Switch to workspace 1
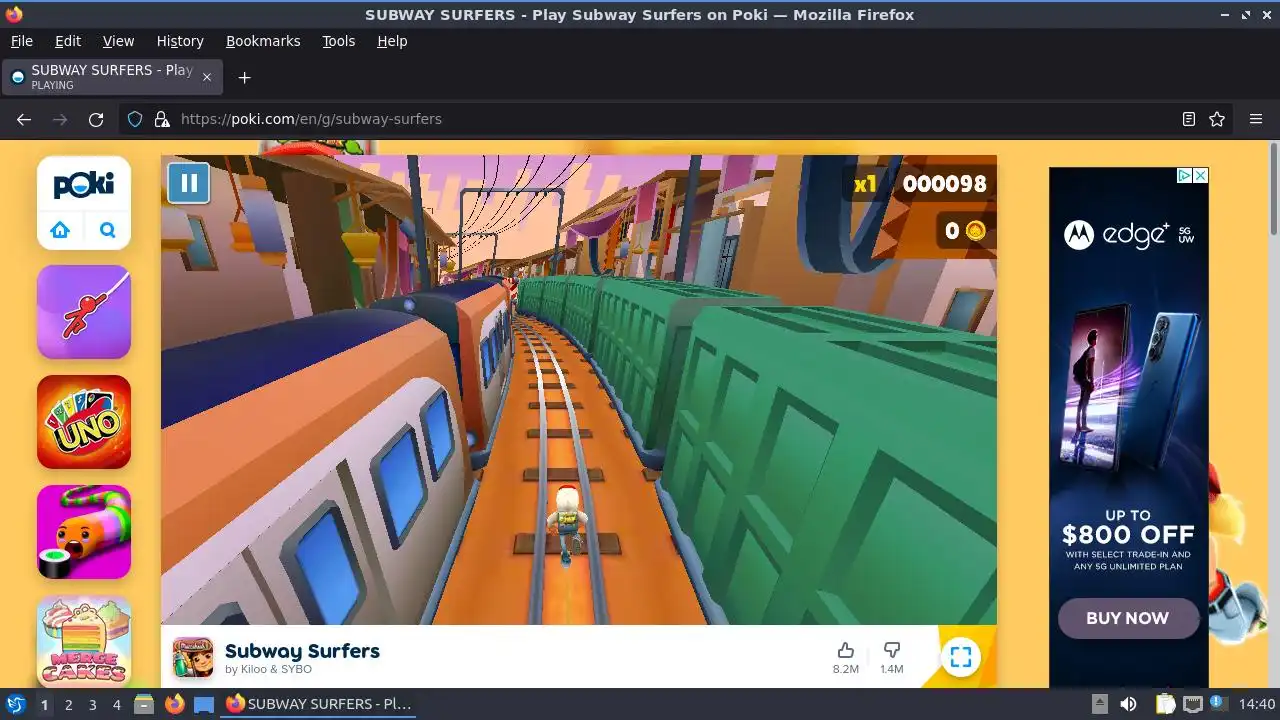1280x720 pixels. pos(44,704)
